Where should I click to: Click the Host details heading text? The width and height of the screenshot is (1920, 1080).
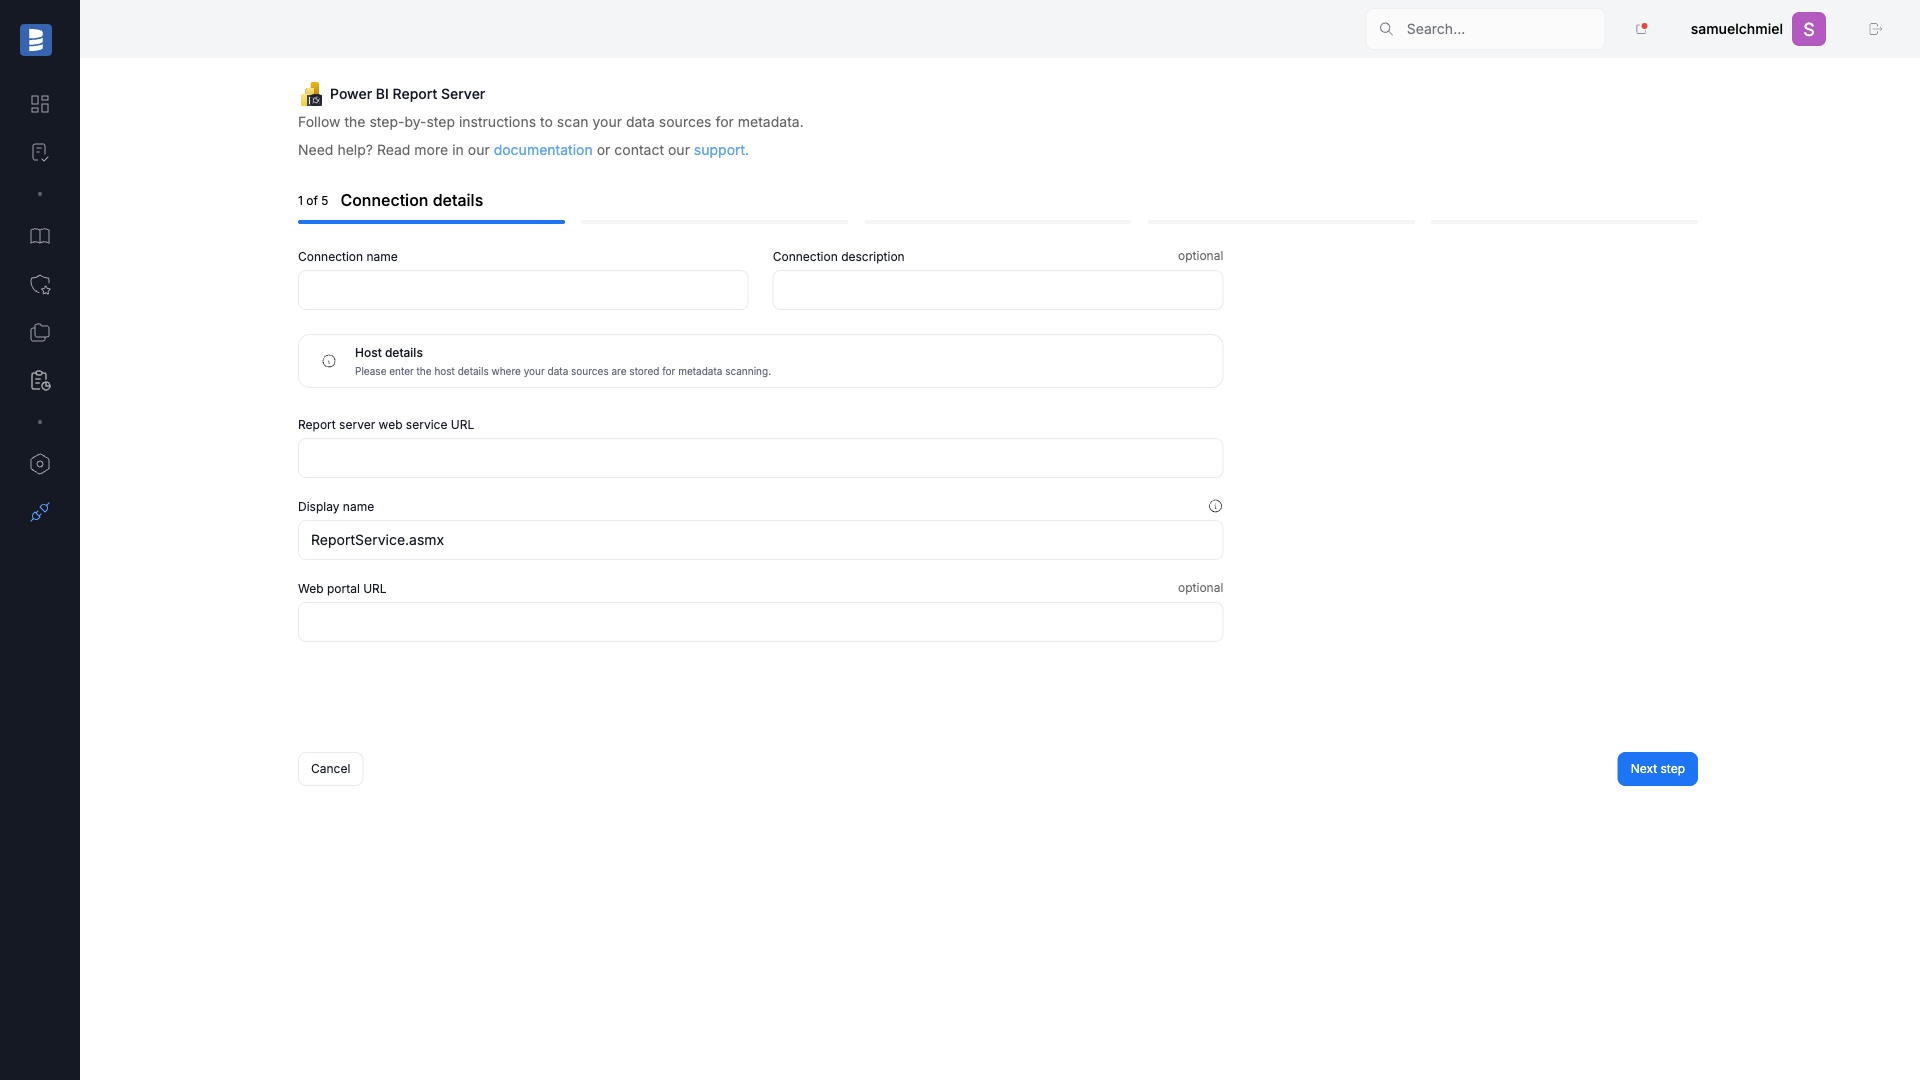point(389,353)
